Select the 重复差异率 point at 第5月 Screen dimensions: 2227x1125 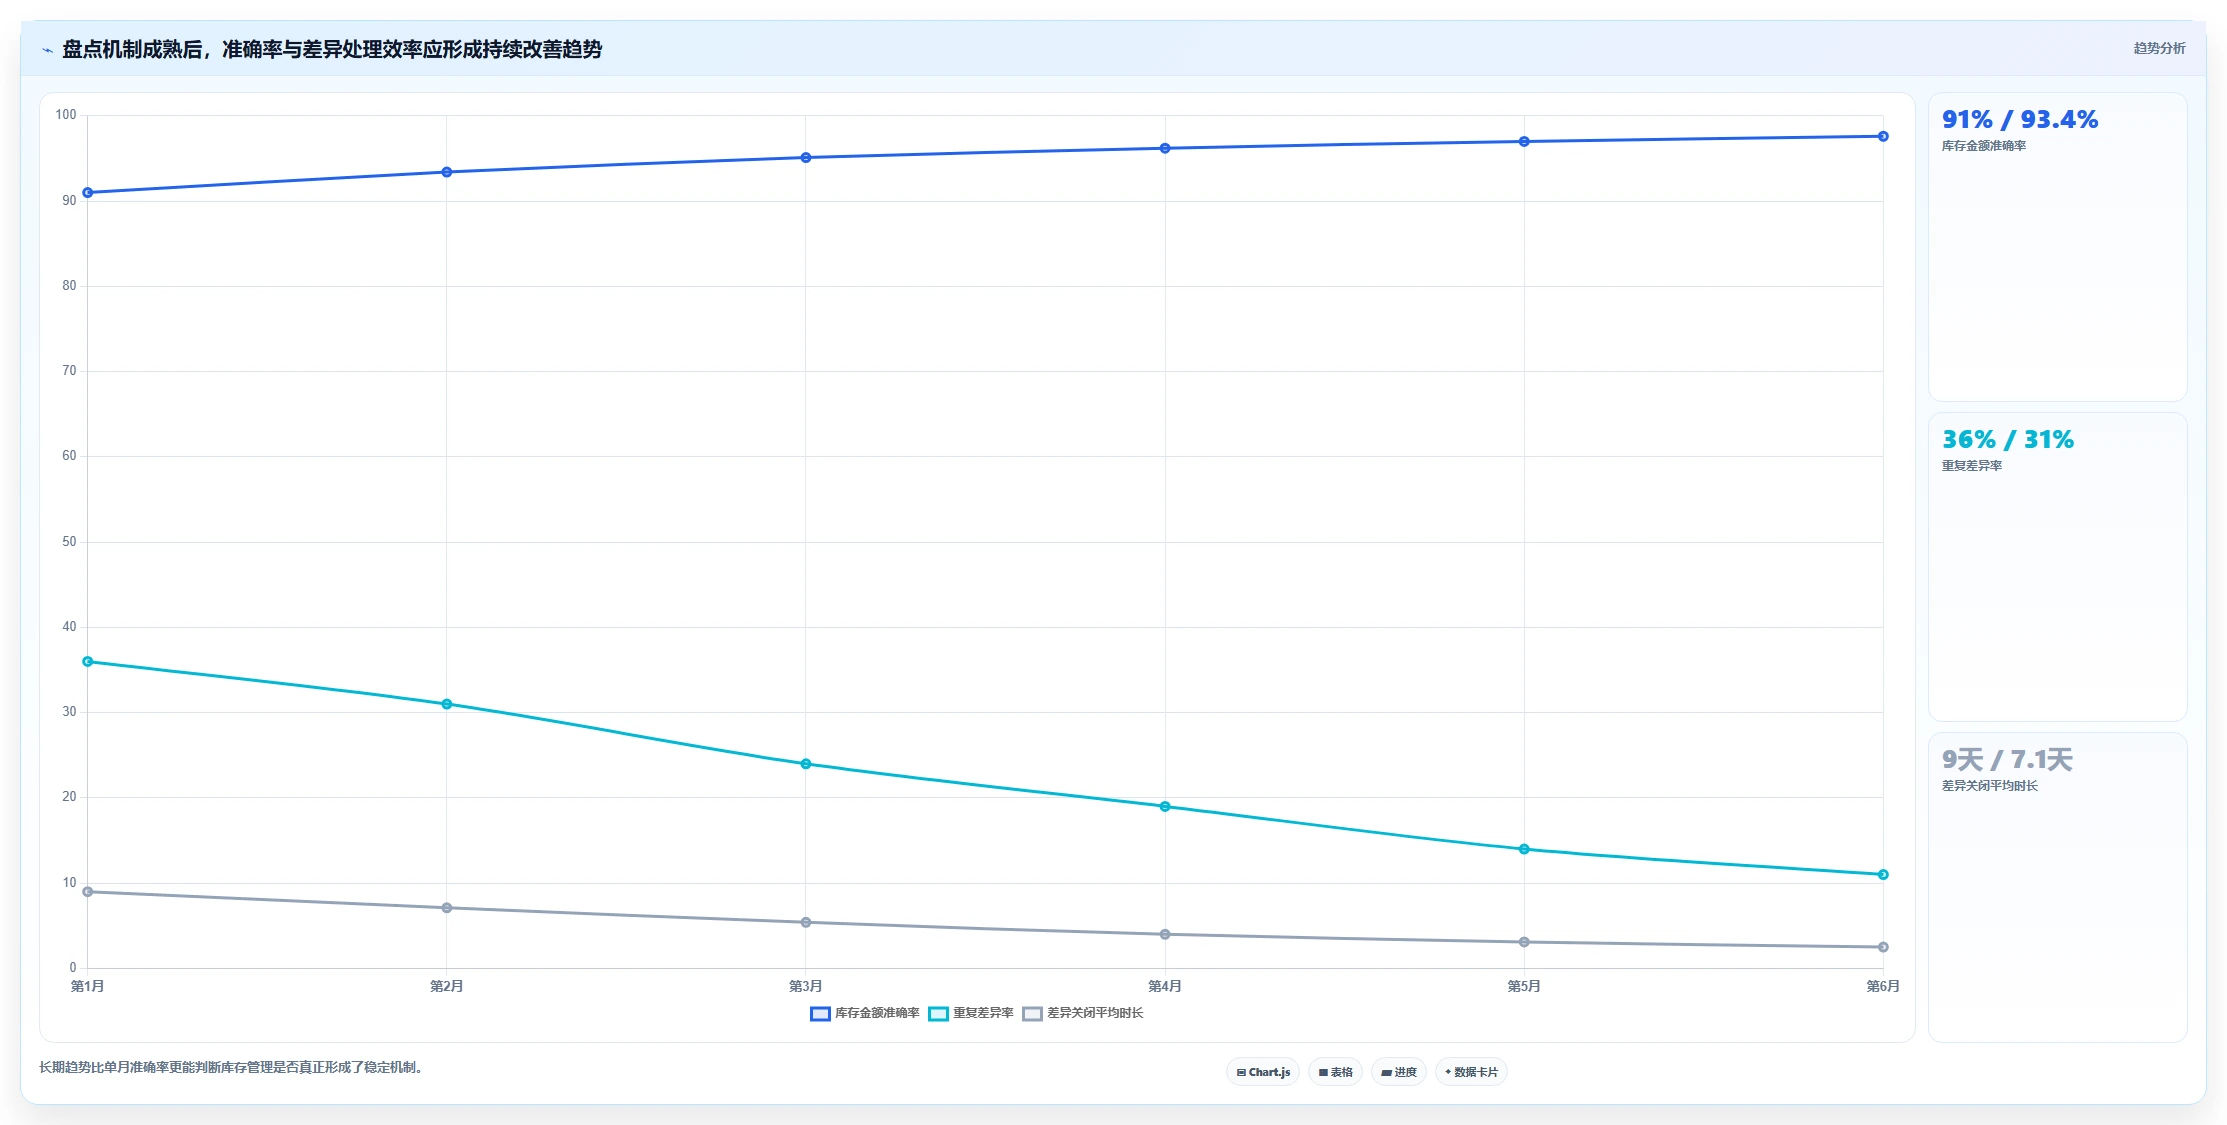1524,849
